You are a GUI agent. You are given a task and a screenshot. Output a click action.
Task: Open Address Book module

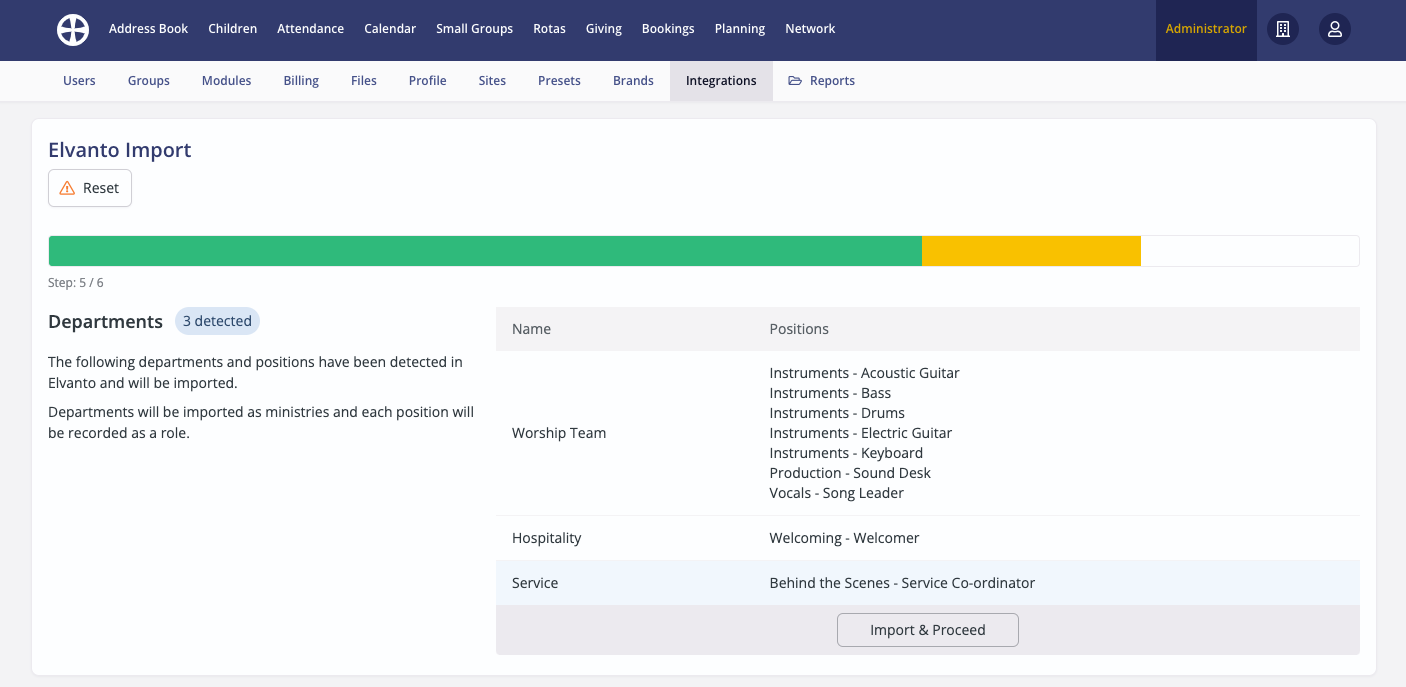(148, 29)
